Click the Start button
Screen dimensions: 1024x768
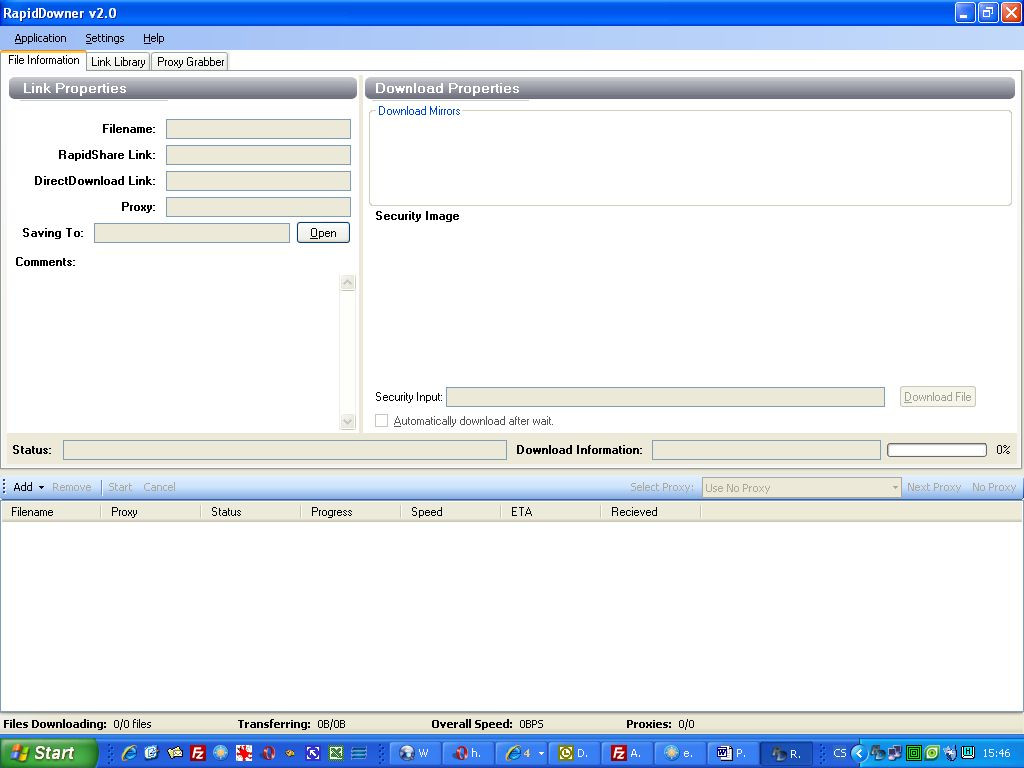coord(48,753)
